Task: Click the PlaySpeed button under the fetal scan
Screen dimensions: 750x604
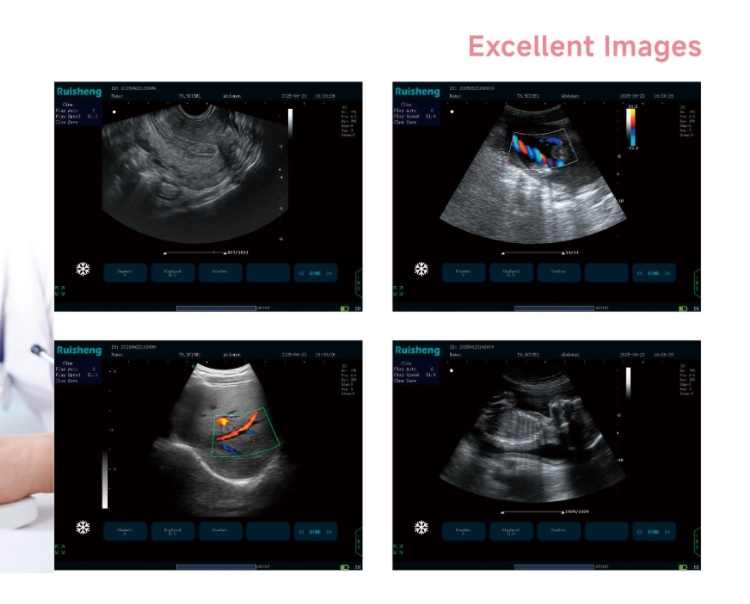Action: pyautogui.click(x=511, y=531)
